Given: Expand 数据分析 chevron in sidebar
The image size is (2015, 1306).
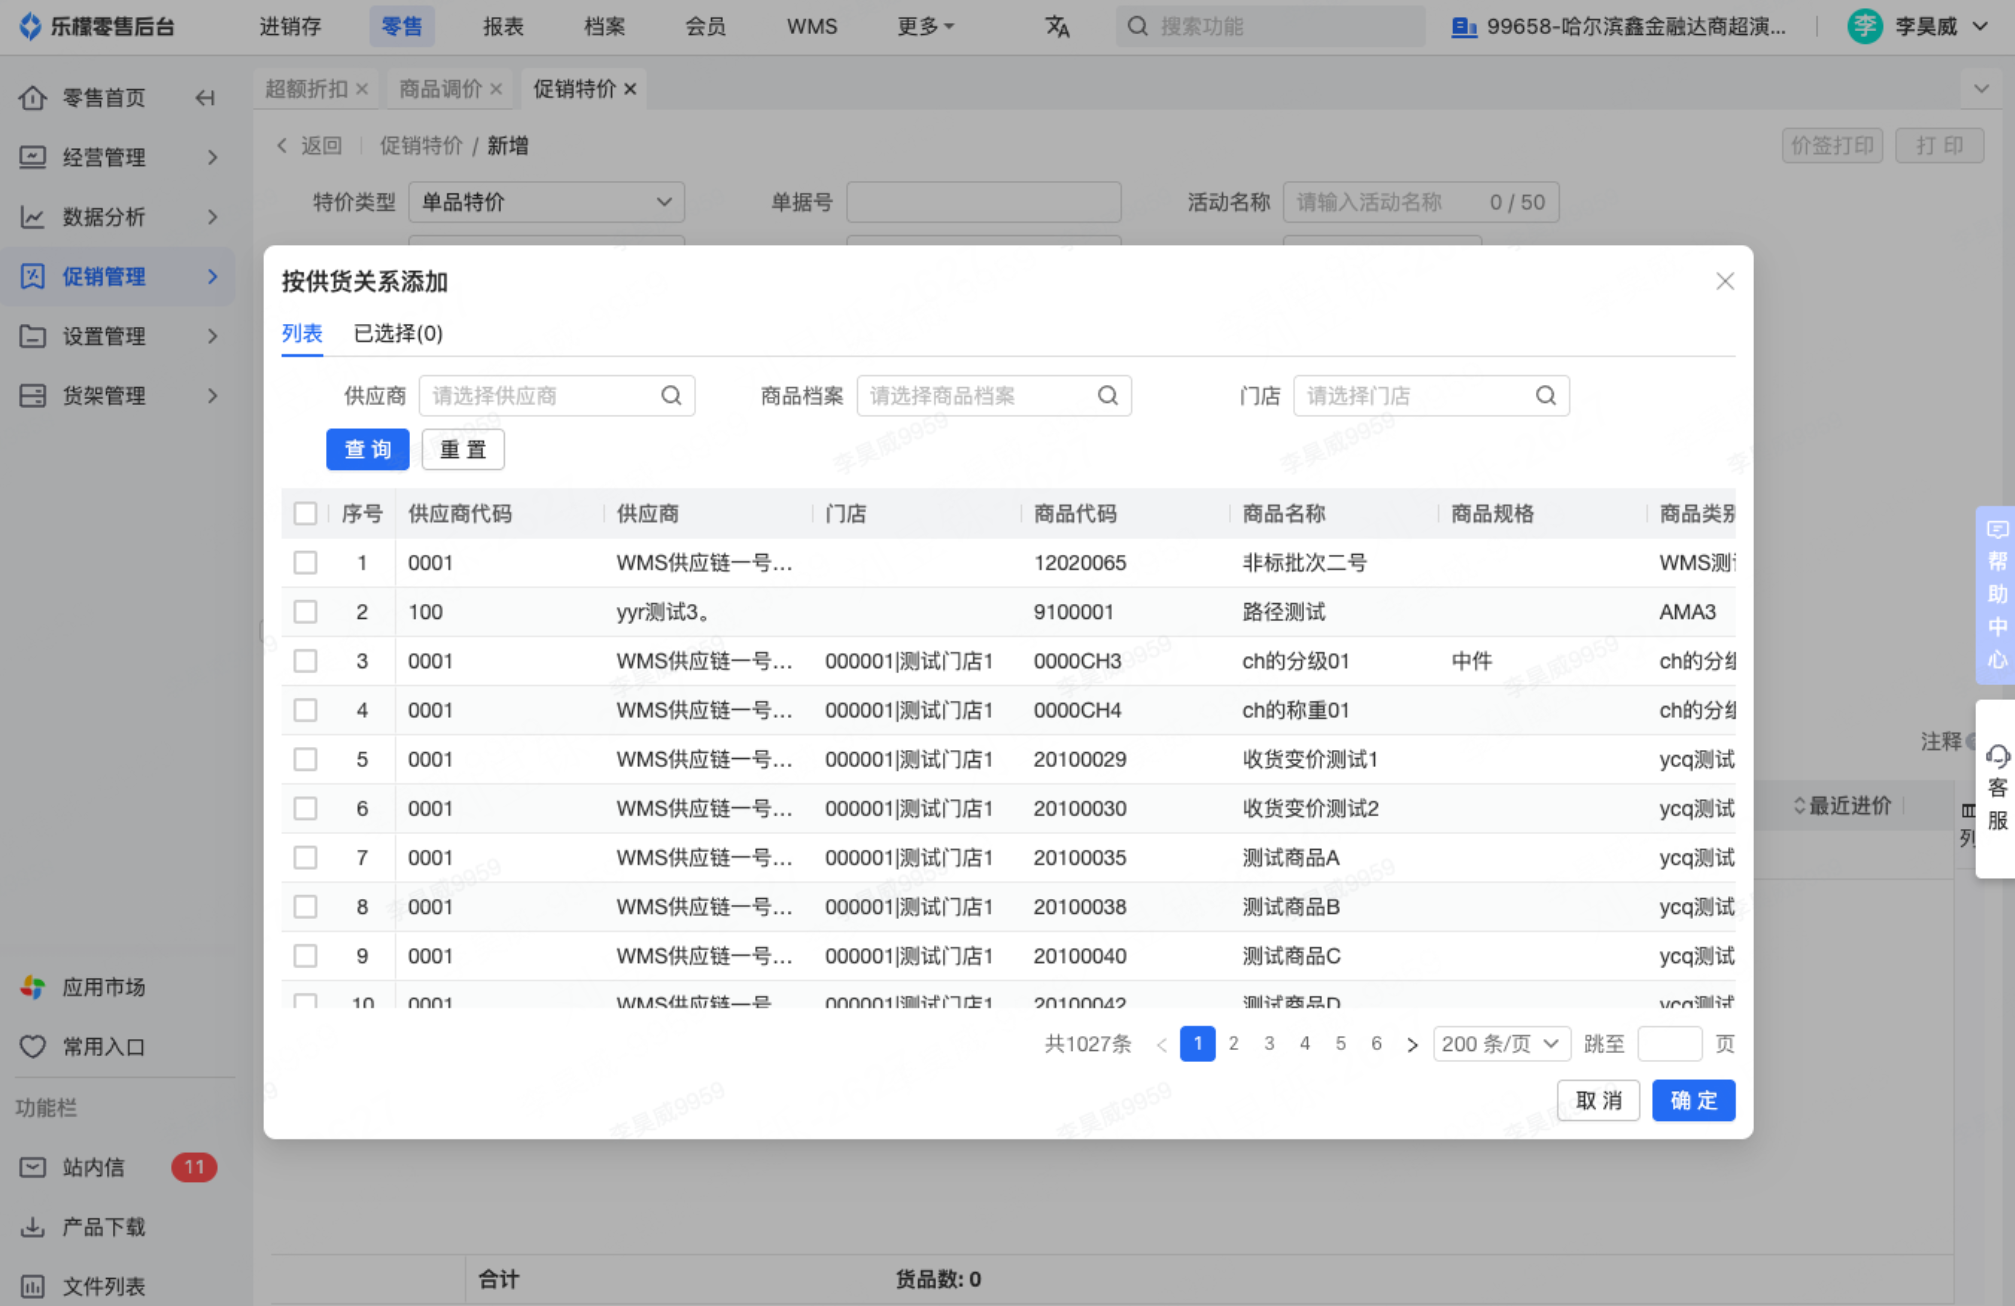Looking at the screenshot, I should pyautogui.click(x=212, y=217).
